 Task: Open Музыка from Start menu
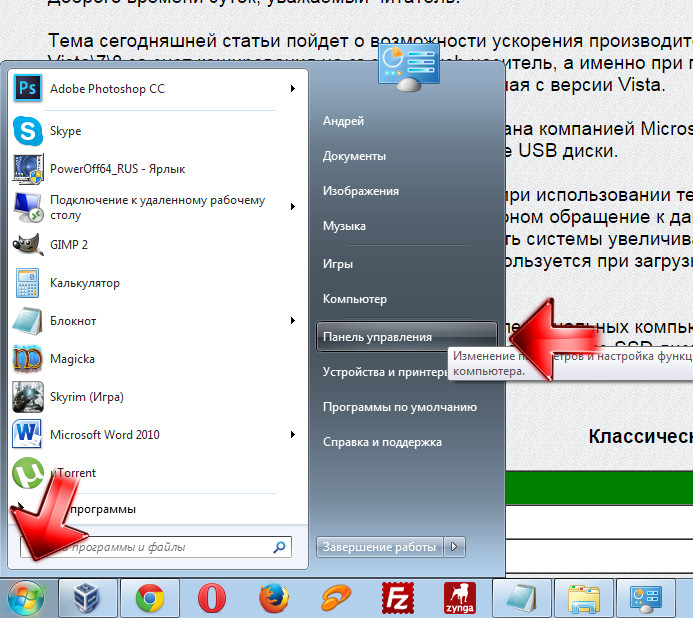tap(344, 226)
